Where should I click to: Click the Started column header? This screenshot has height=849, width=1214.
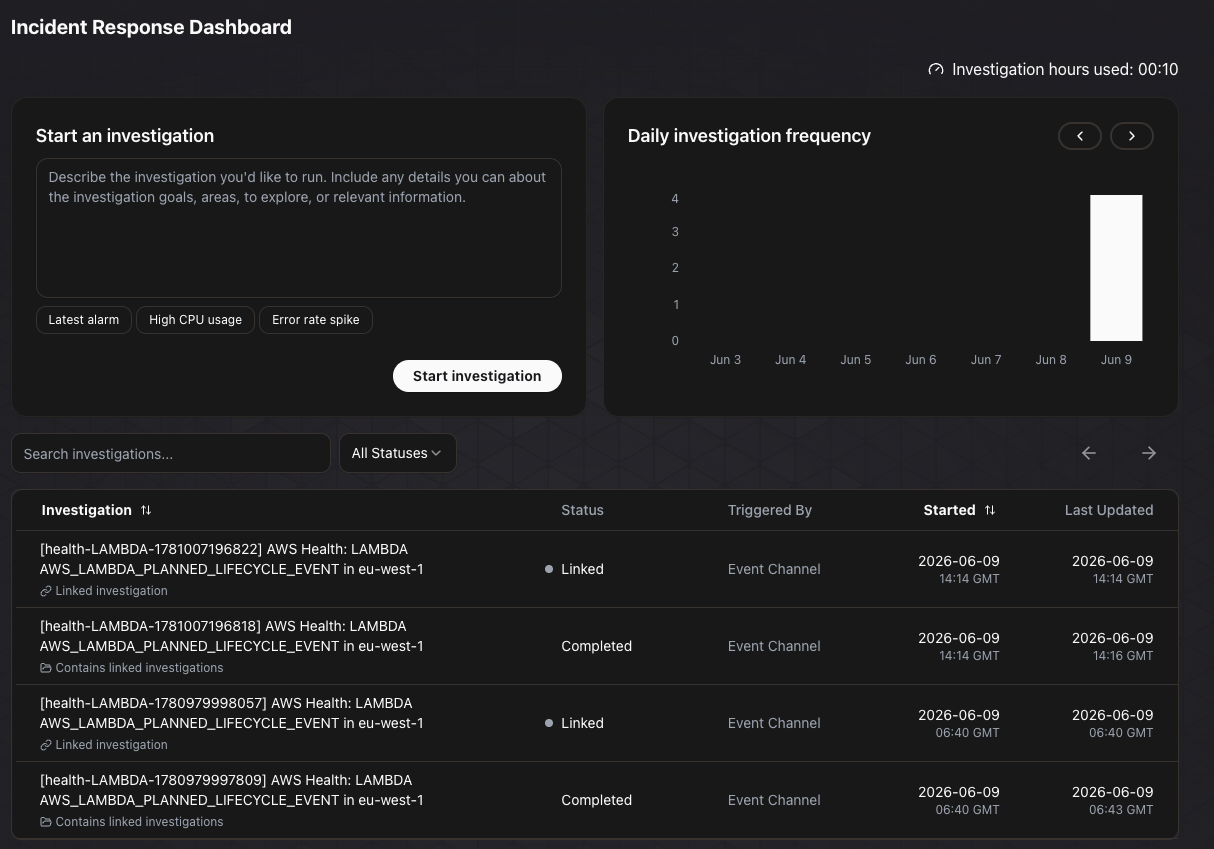(x=949, y=510)
